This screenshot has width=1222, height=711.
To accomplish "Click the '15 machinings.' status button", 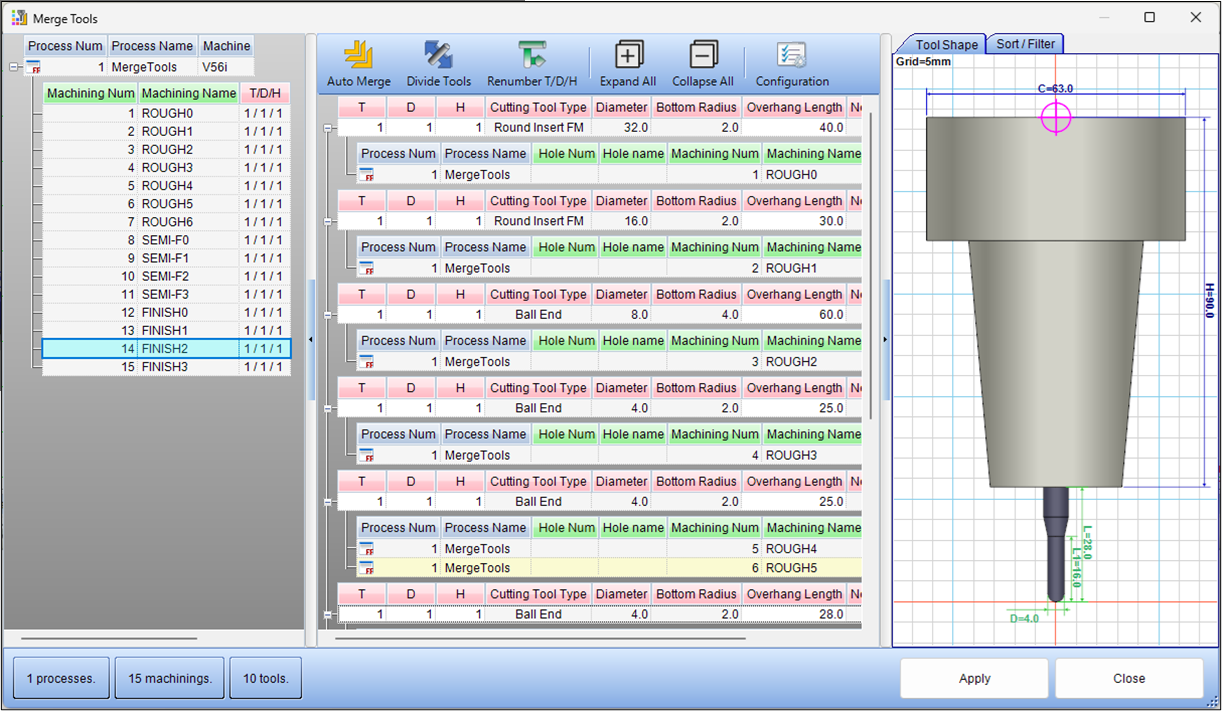I will 170,678.
